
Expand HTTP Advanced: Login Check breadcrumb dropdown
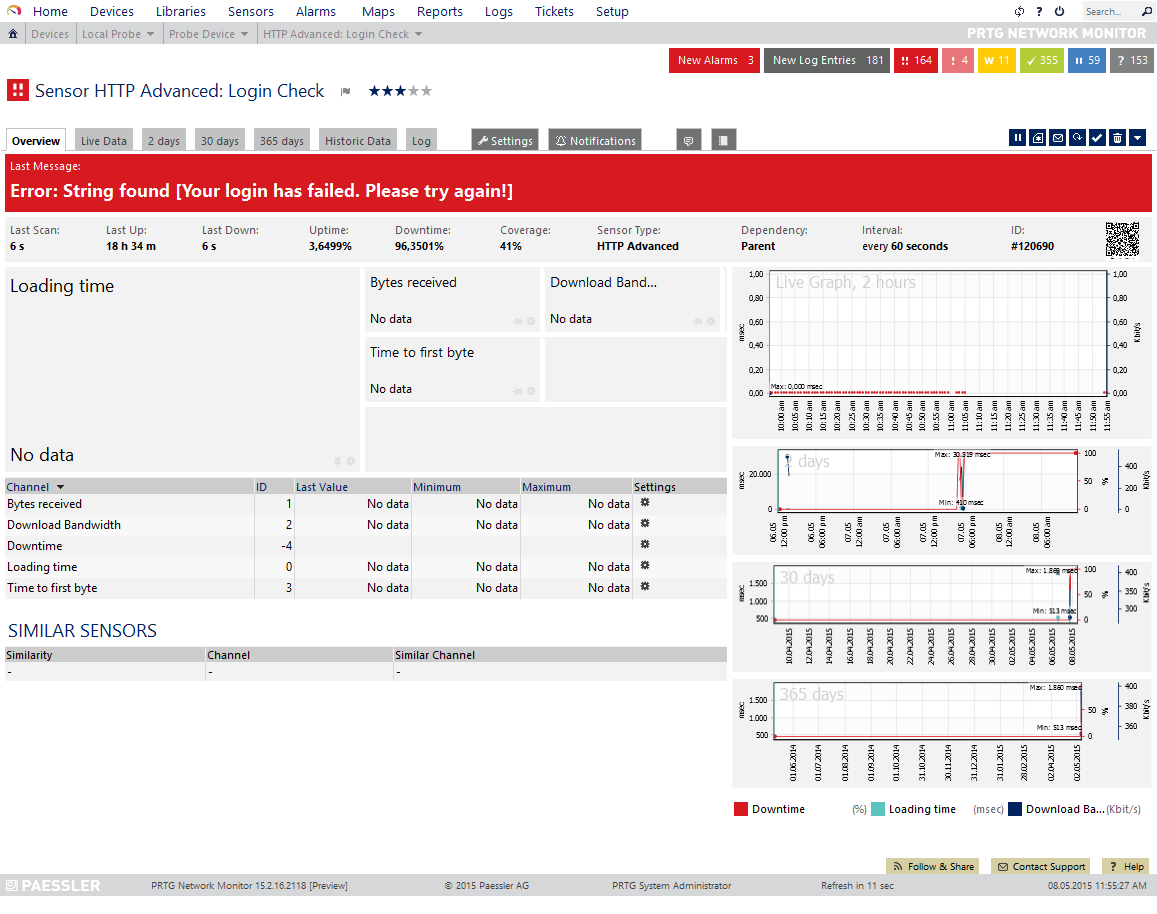[x=418, y=34]
